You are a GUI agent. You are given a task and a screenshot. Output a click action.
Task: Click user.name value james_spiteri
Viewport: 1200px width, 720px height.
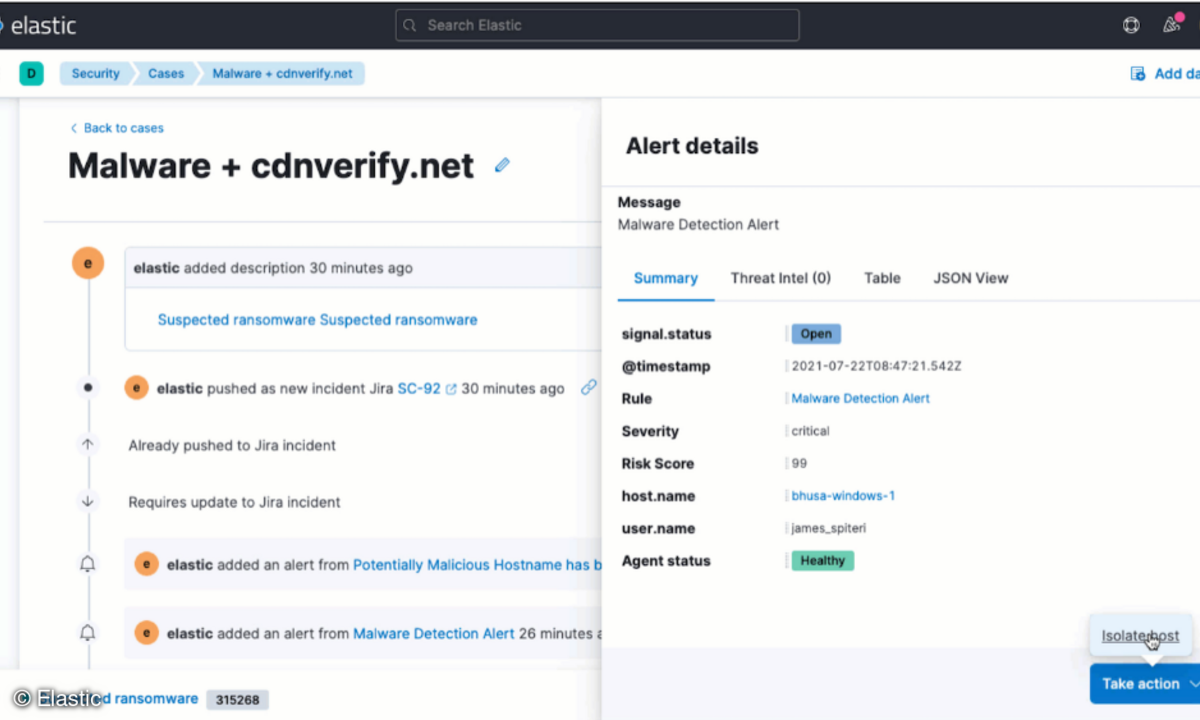tap(829, 528)
